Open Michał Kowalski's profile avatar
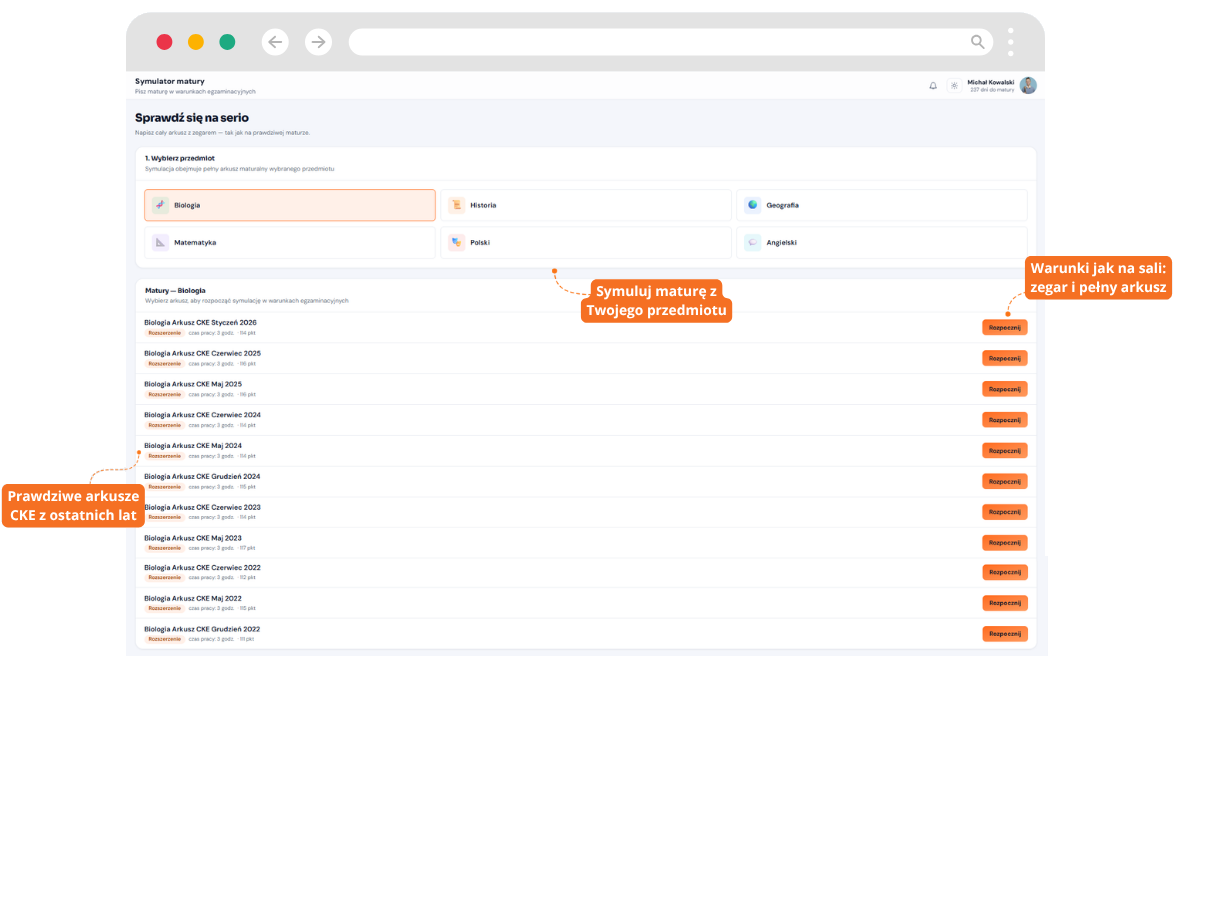1226x900 pixels. click(1028, 86)
